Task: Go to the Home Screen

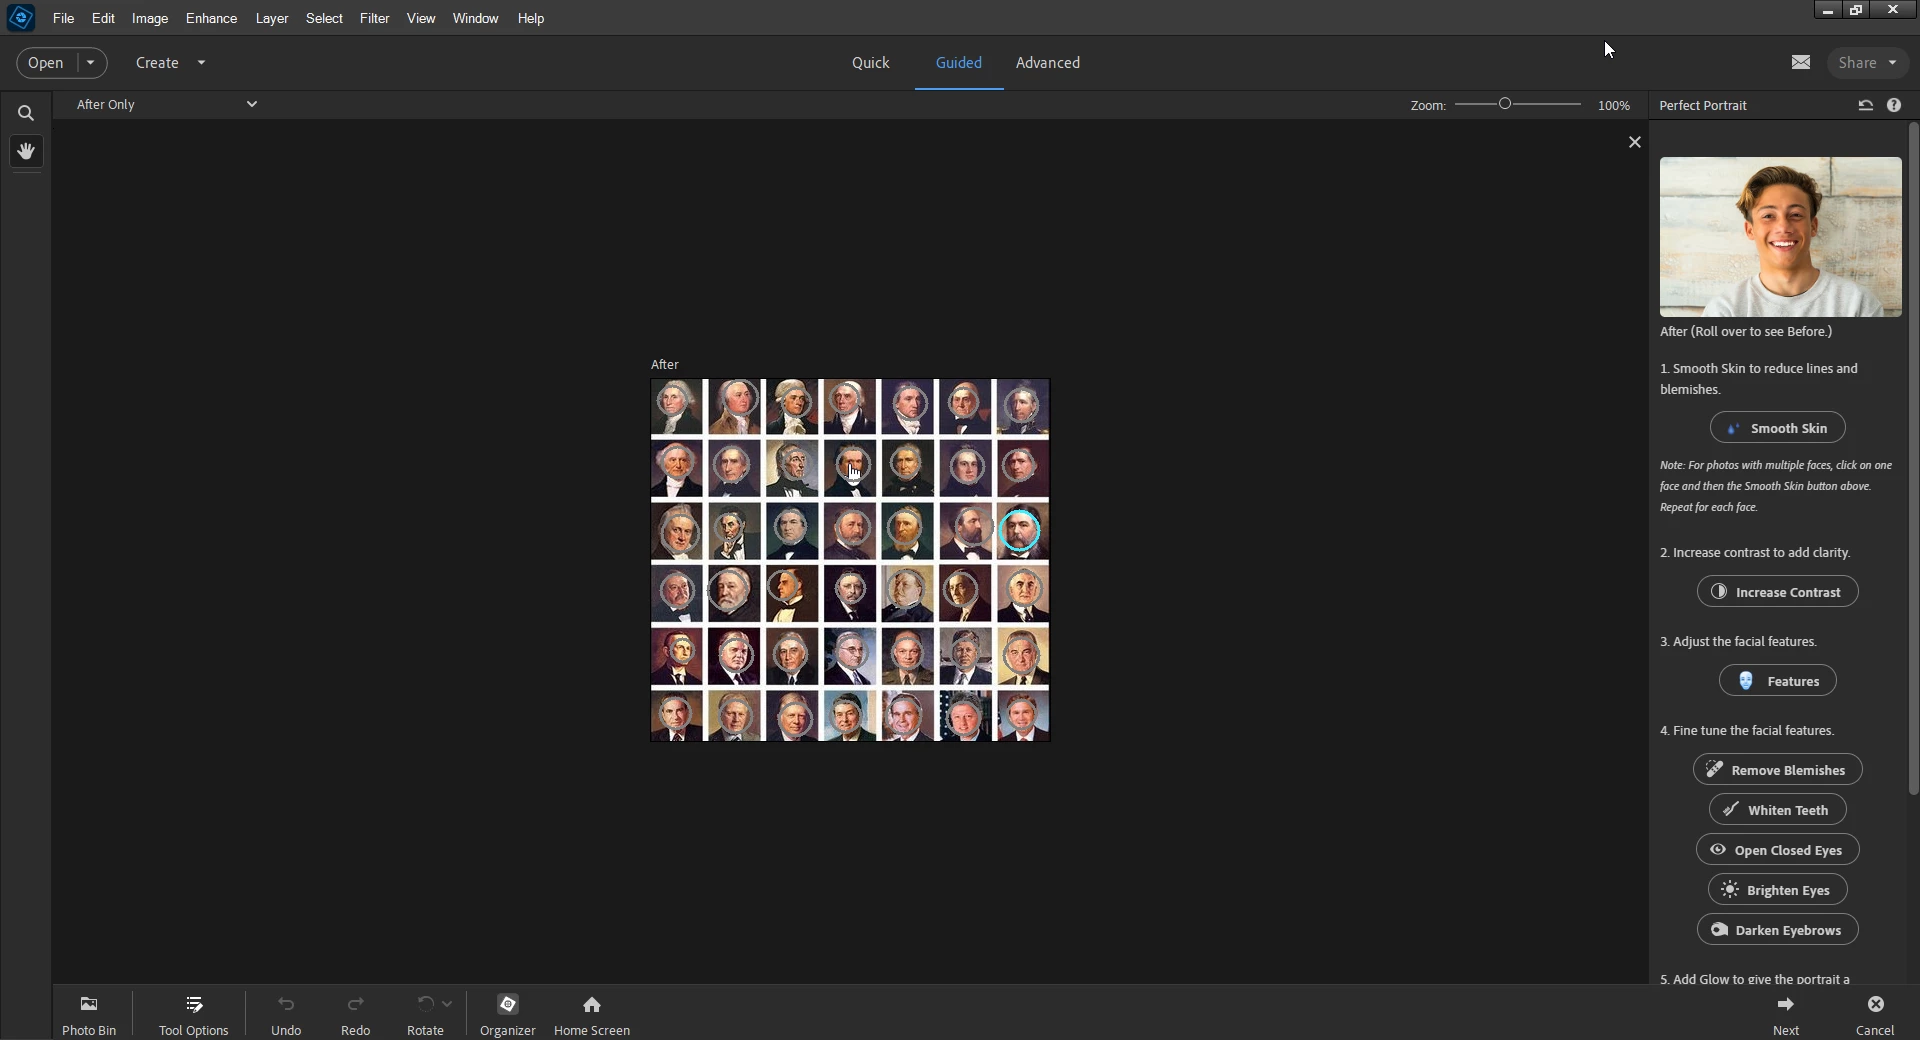Action: pyautogui.click(x=592, y=1014)
